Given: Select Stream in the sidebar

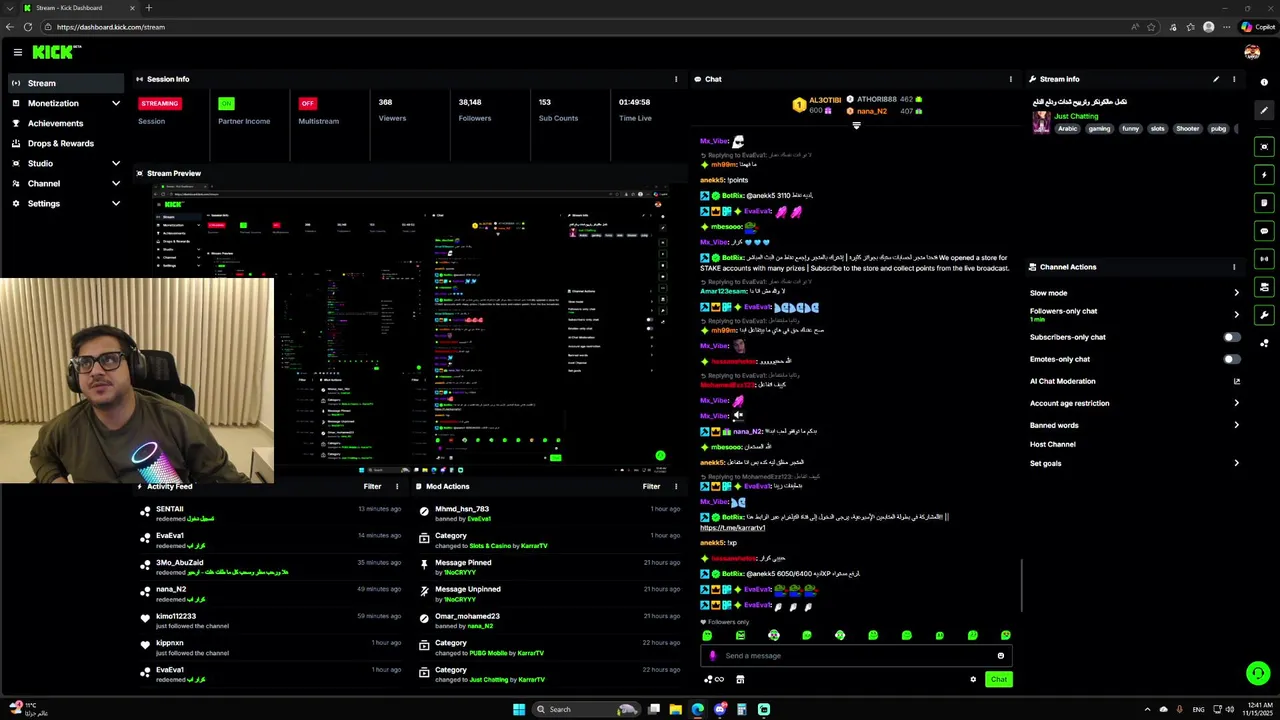Looking at the screenshot, I should click(65, 83).
